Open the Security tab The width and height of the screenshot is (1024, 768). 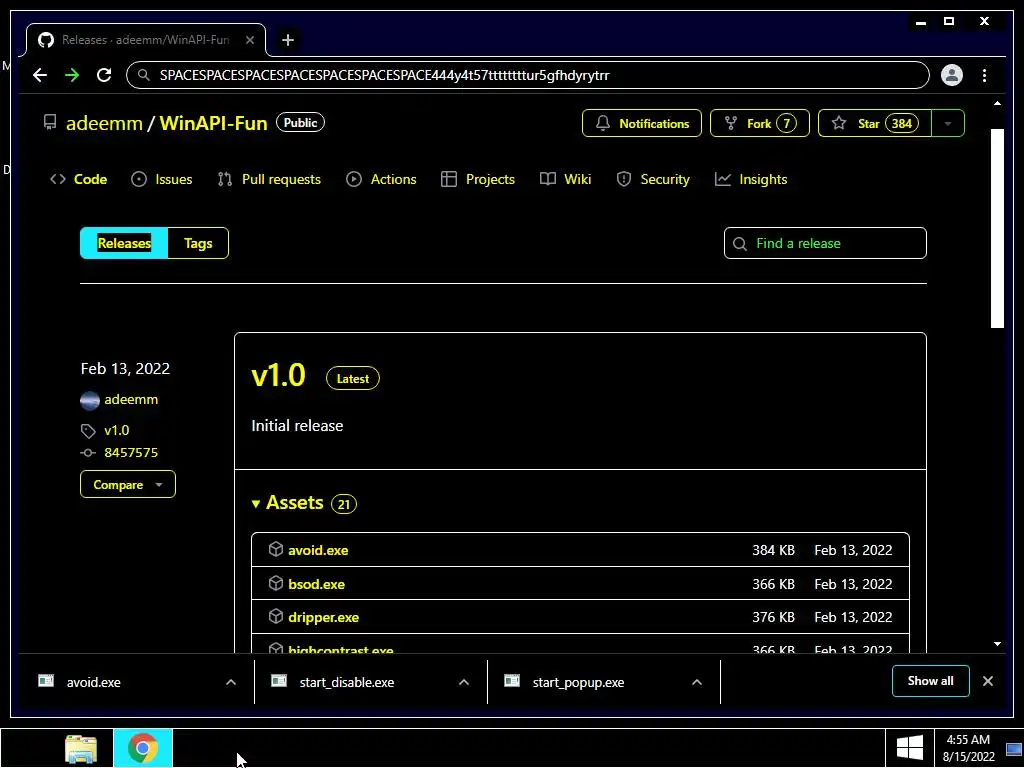pos(652,179)
